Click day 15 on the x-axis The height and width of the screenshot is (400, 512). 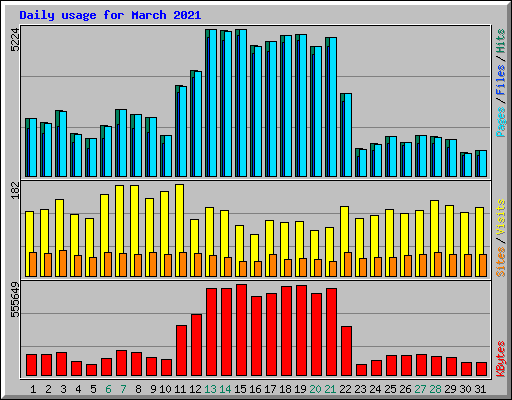[240, 389]
